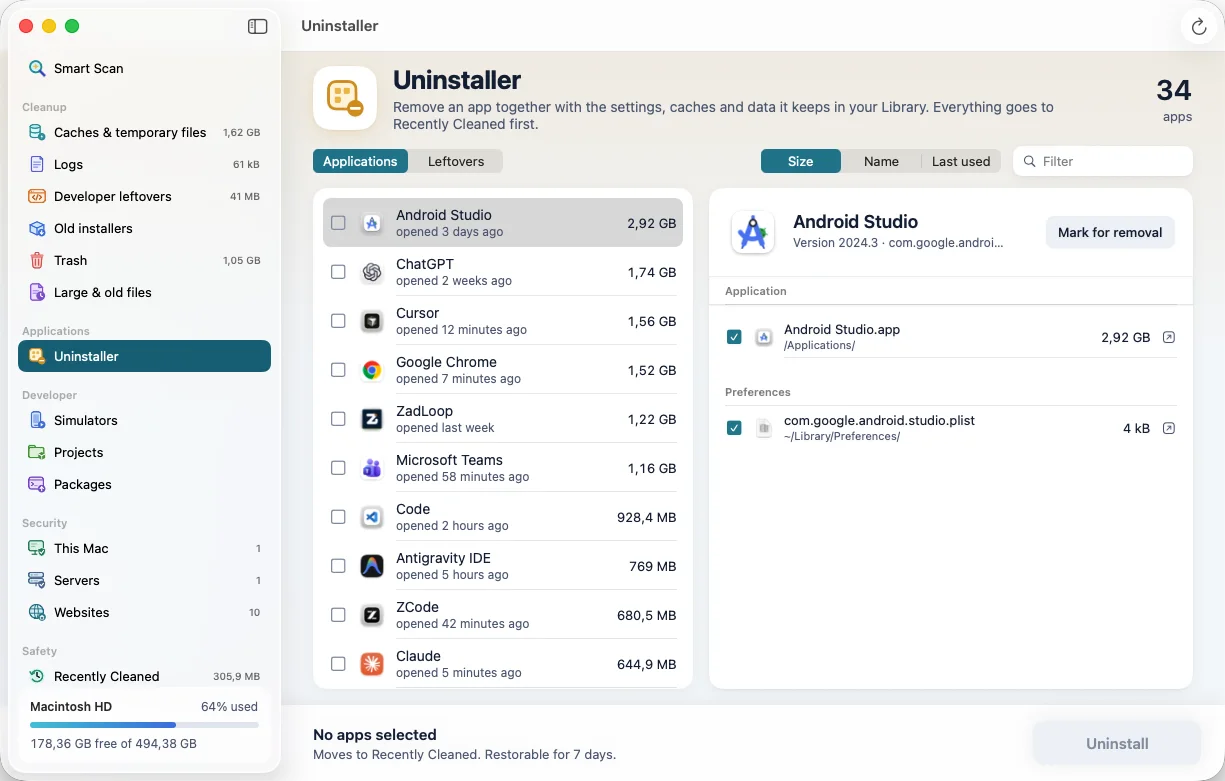Open the Large & old files icon
This screenshot has height=781, width=1225.
coord(37,292)
